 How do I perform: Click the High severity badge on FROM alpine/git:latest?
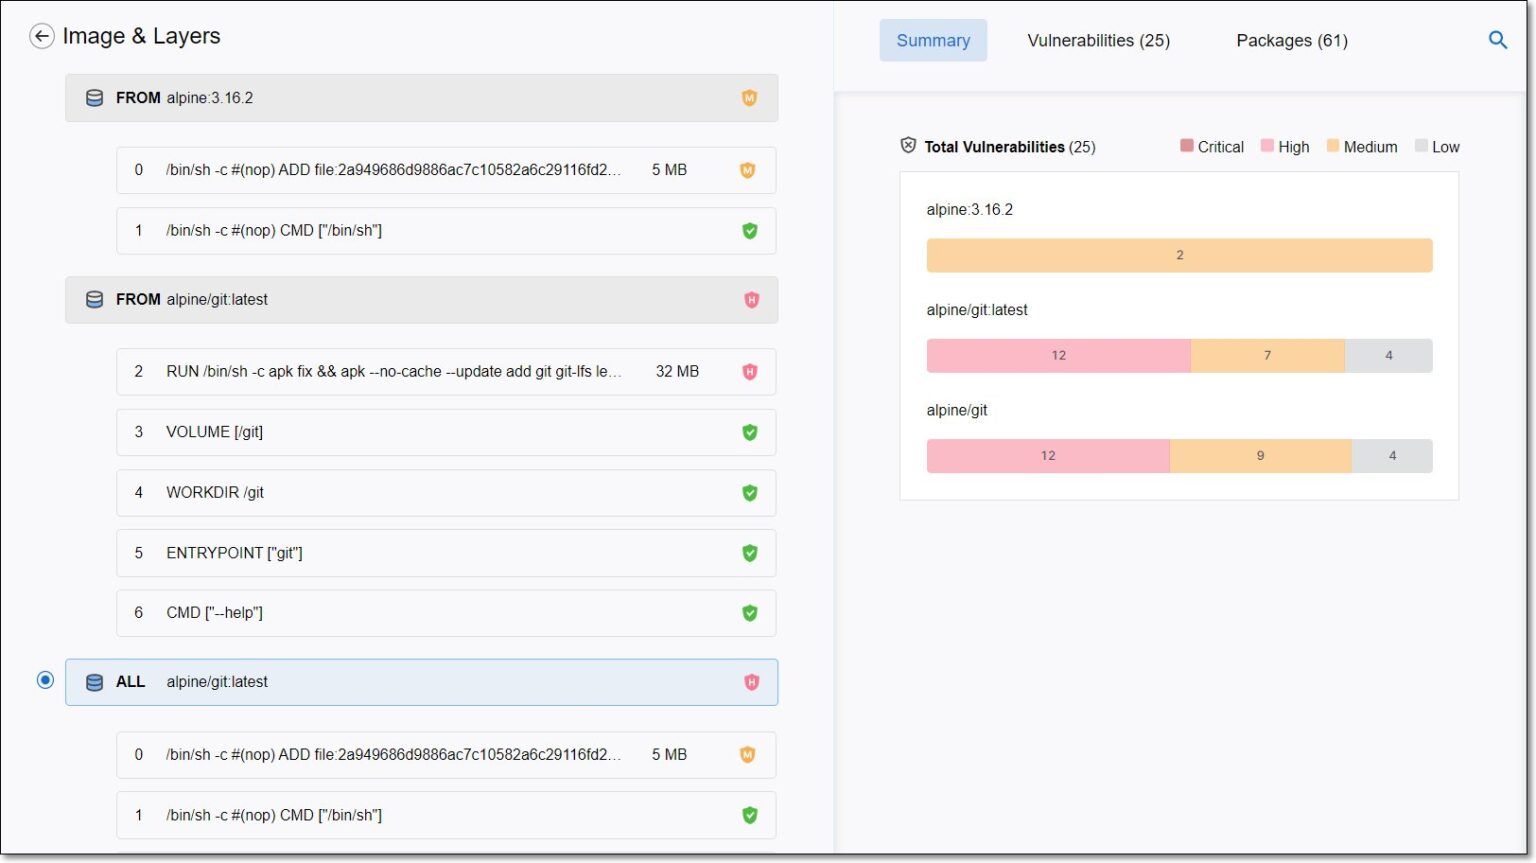(x=751, y=300)
